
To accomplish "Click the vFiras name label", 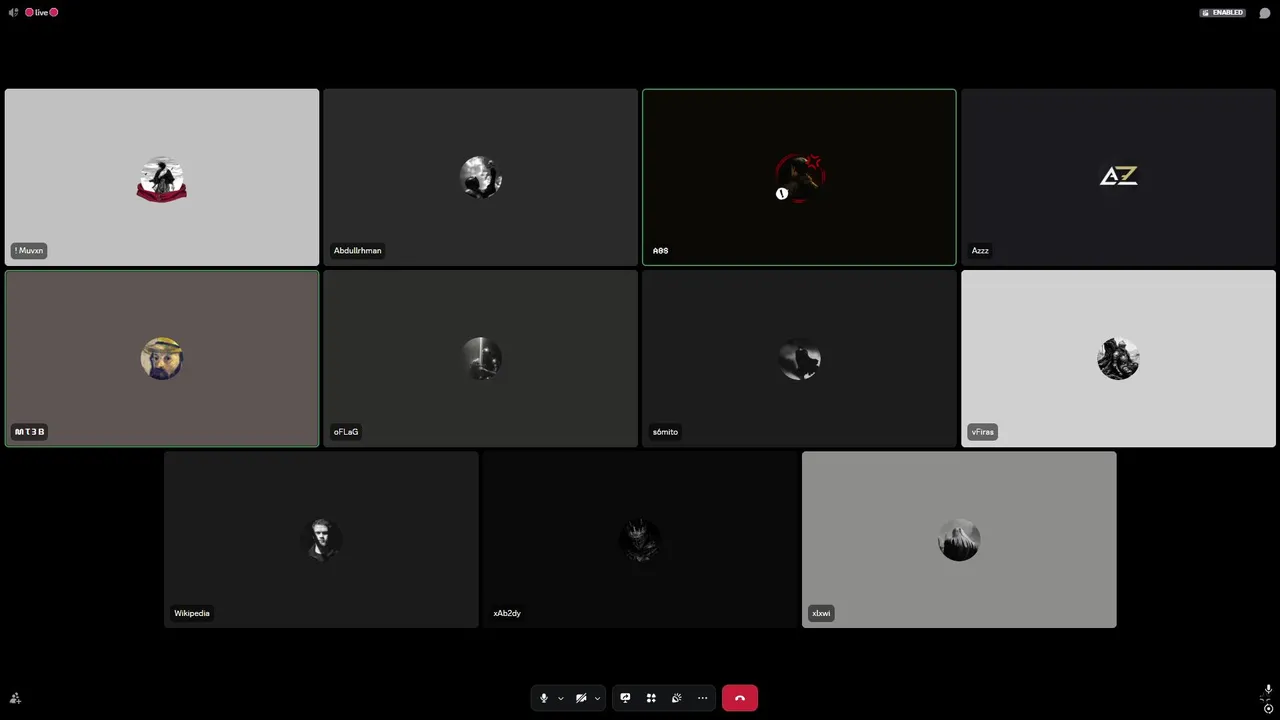I will pyautogui.click(x=983, y=432).
